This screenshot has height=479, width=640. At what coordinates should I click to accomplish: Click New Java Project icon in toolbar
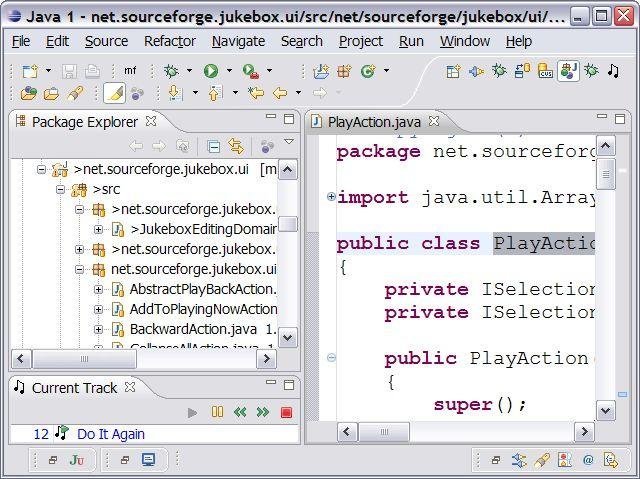point(321,71)
